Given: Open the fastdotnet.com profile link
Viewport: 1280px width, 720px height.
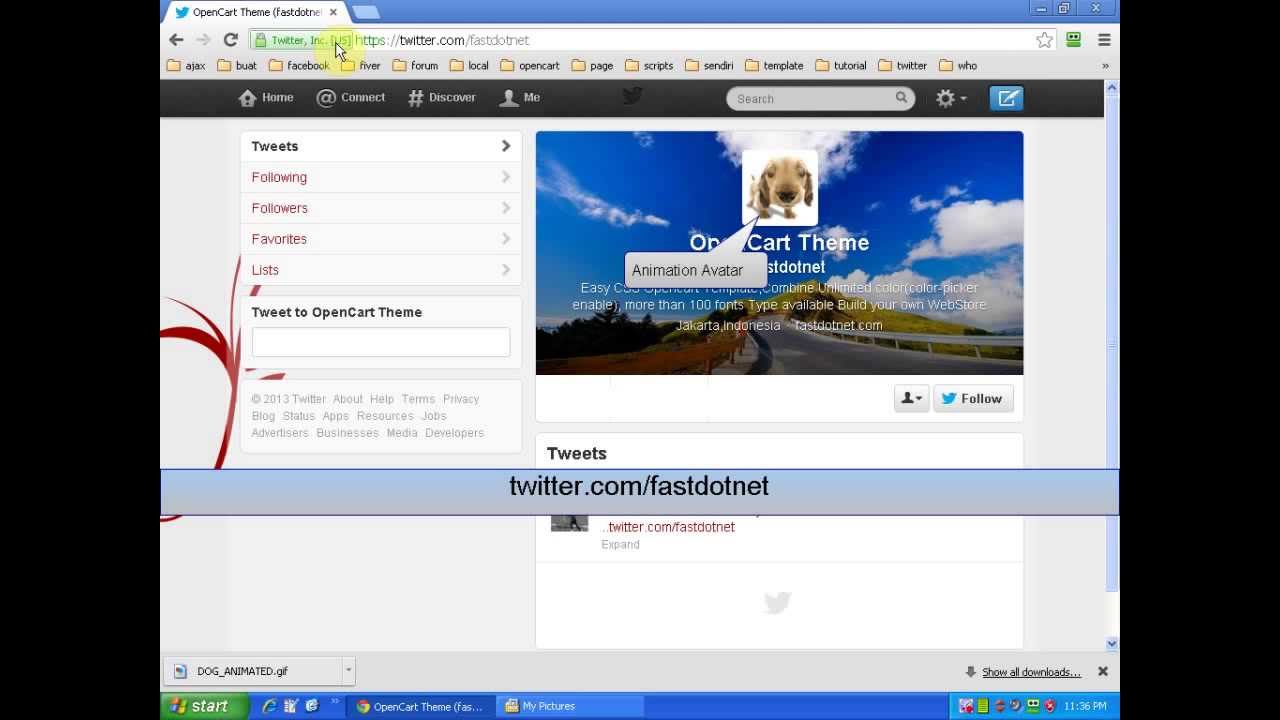Looking at the screenshot, I should 838,325.
